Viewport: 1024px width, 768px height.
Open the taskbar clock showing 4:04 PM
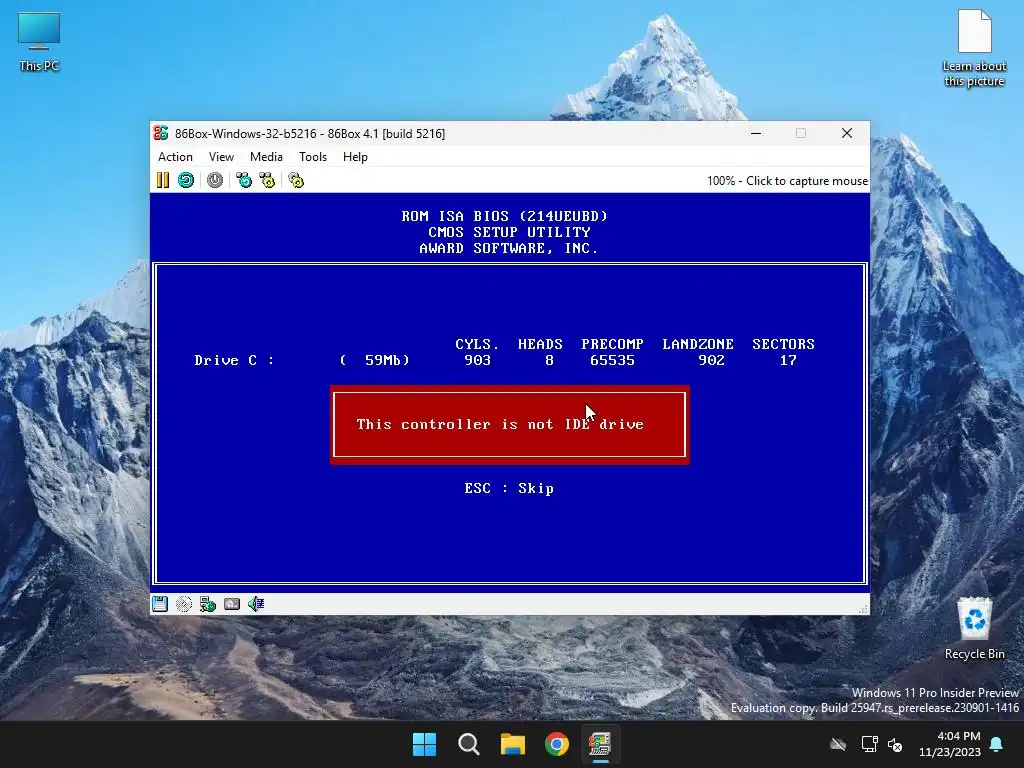[950, 744]
